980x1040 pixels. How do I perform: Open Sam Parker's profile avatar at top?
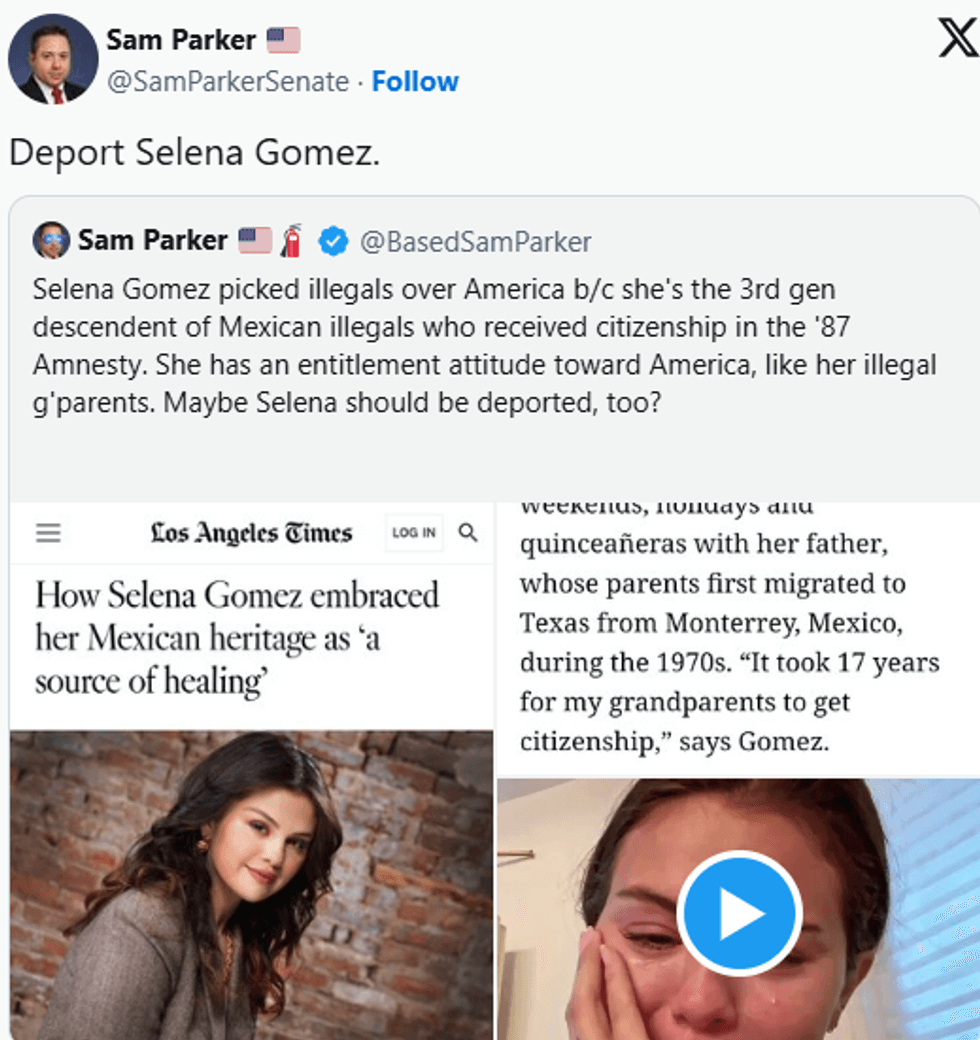coord(53,59)
